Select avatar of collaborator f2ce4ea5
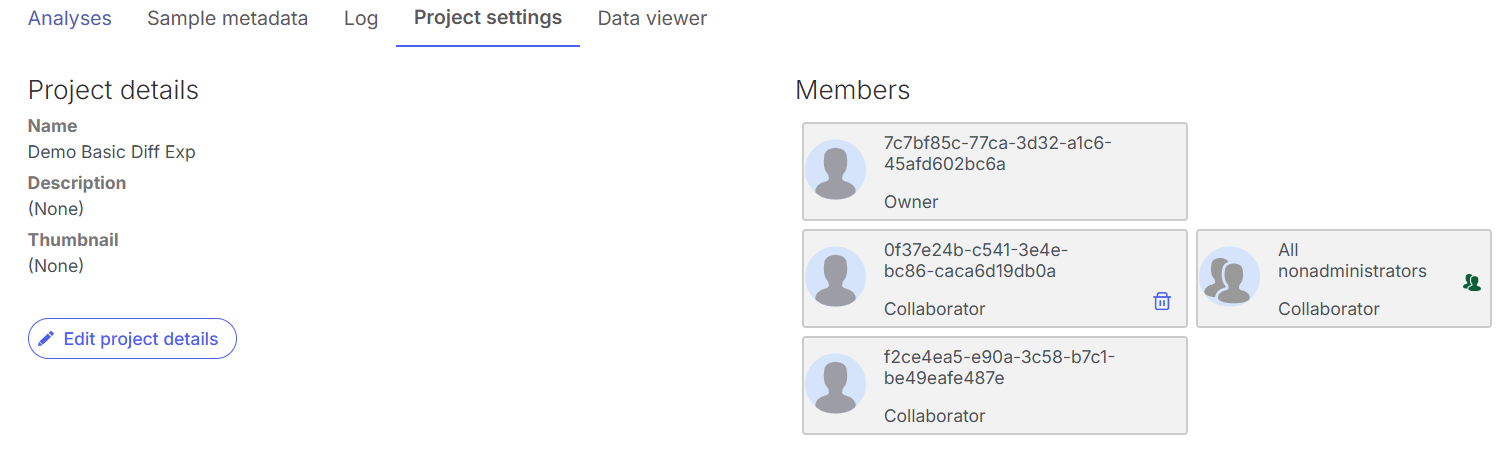This screenshot has width=1509, height=449. [836, 384]
